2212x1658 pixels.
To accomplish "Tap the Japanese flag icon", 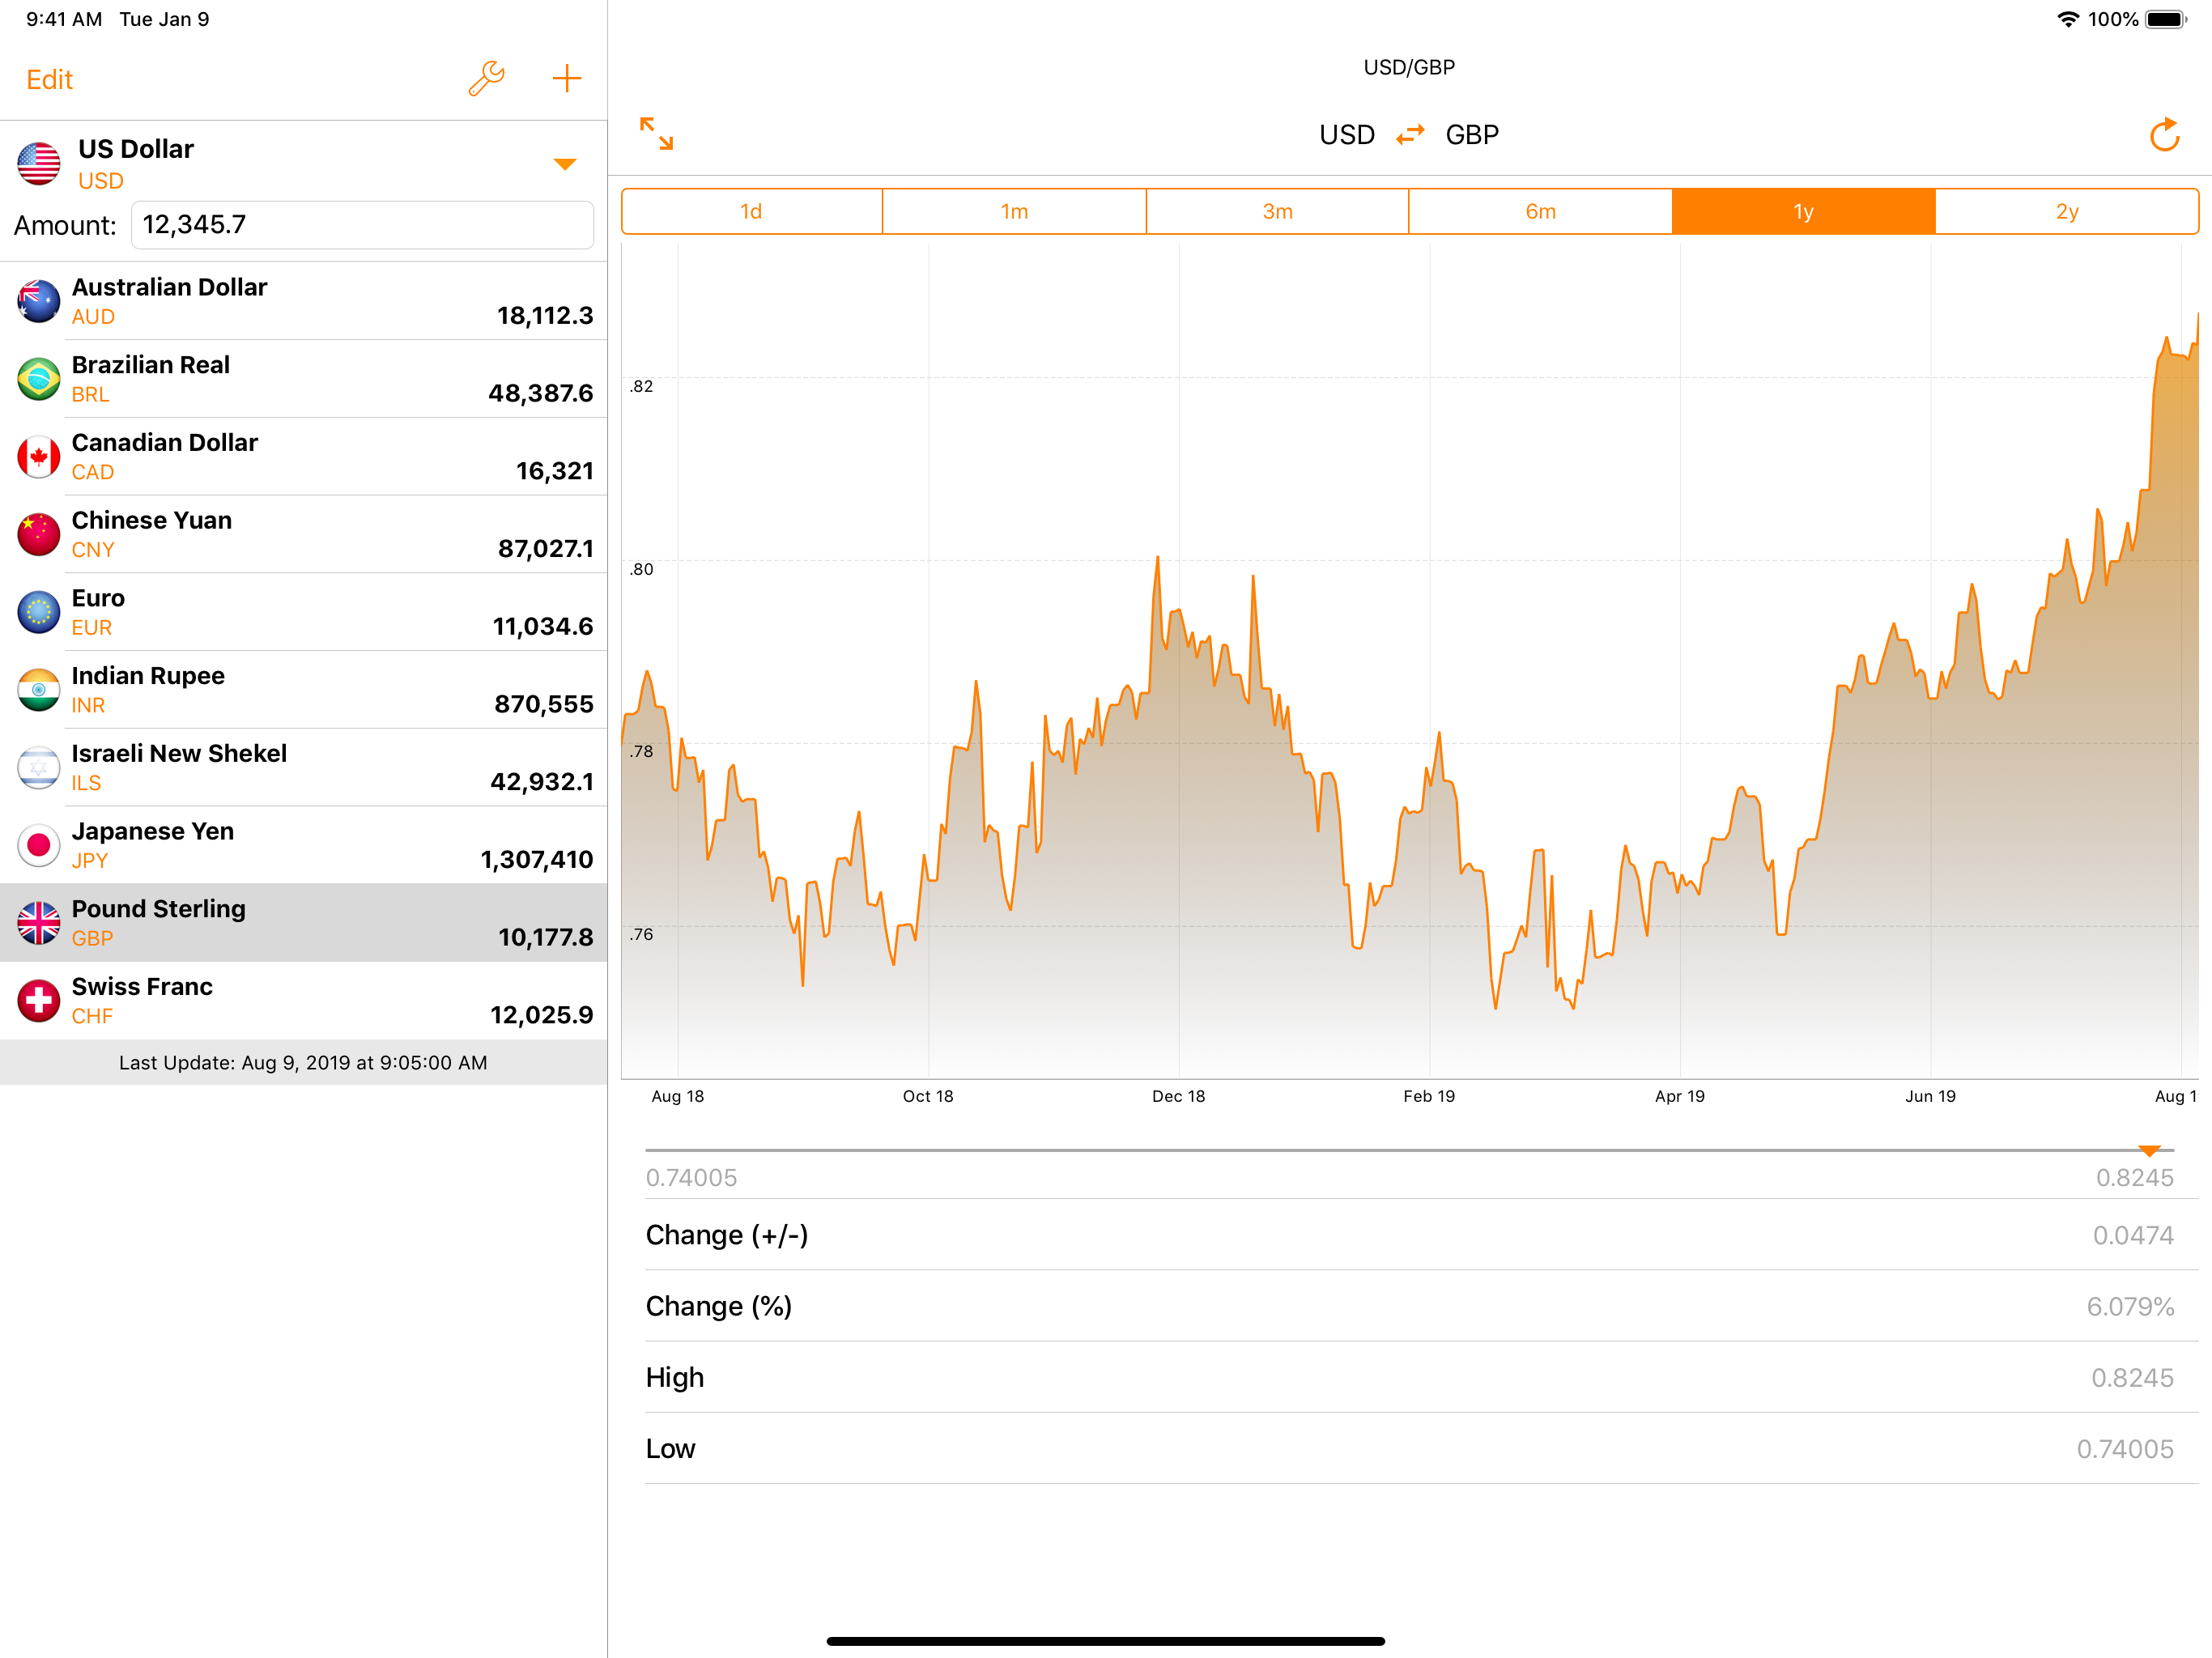I will [39, 845].
